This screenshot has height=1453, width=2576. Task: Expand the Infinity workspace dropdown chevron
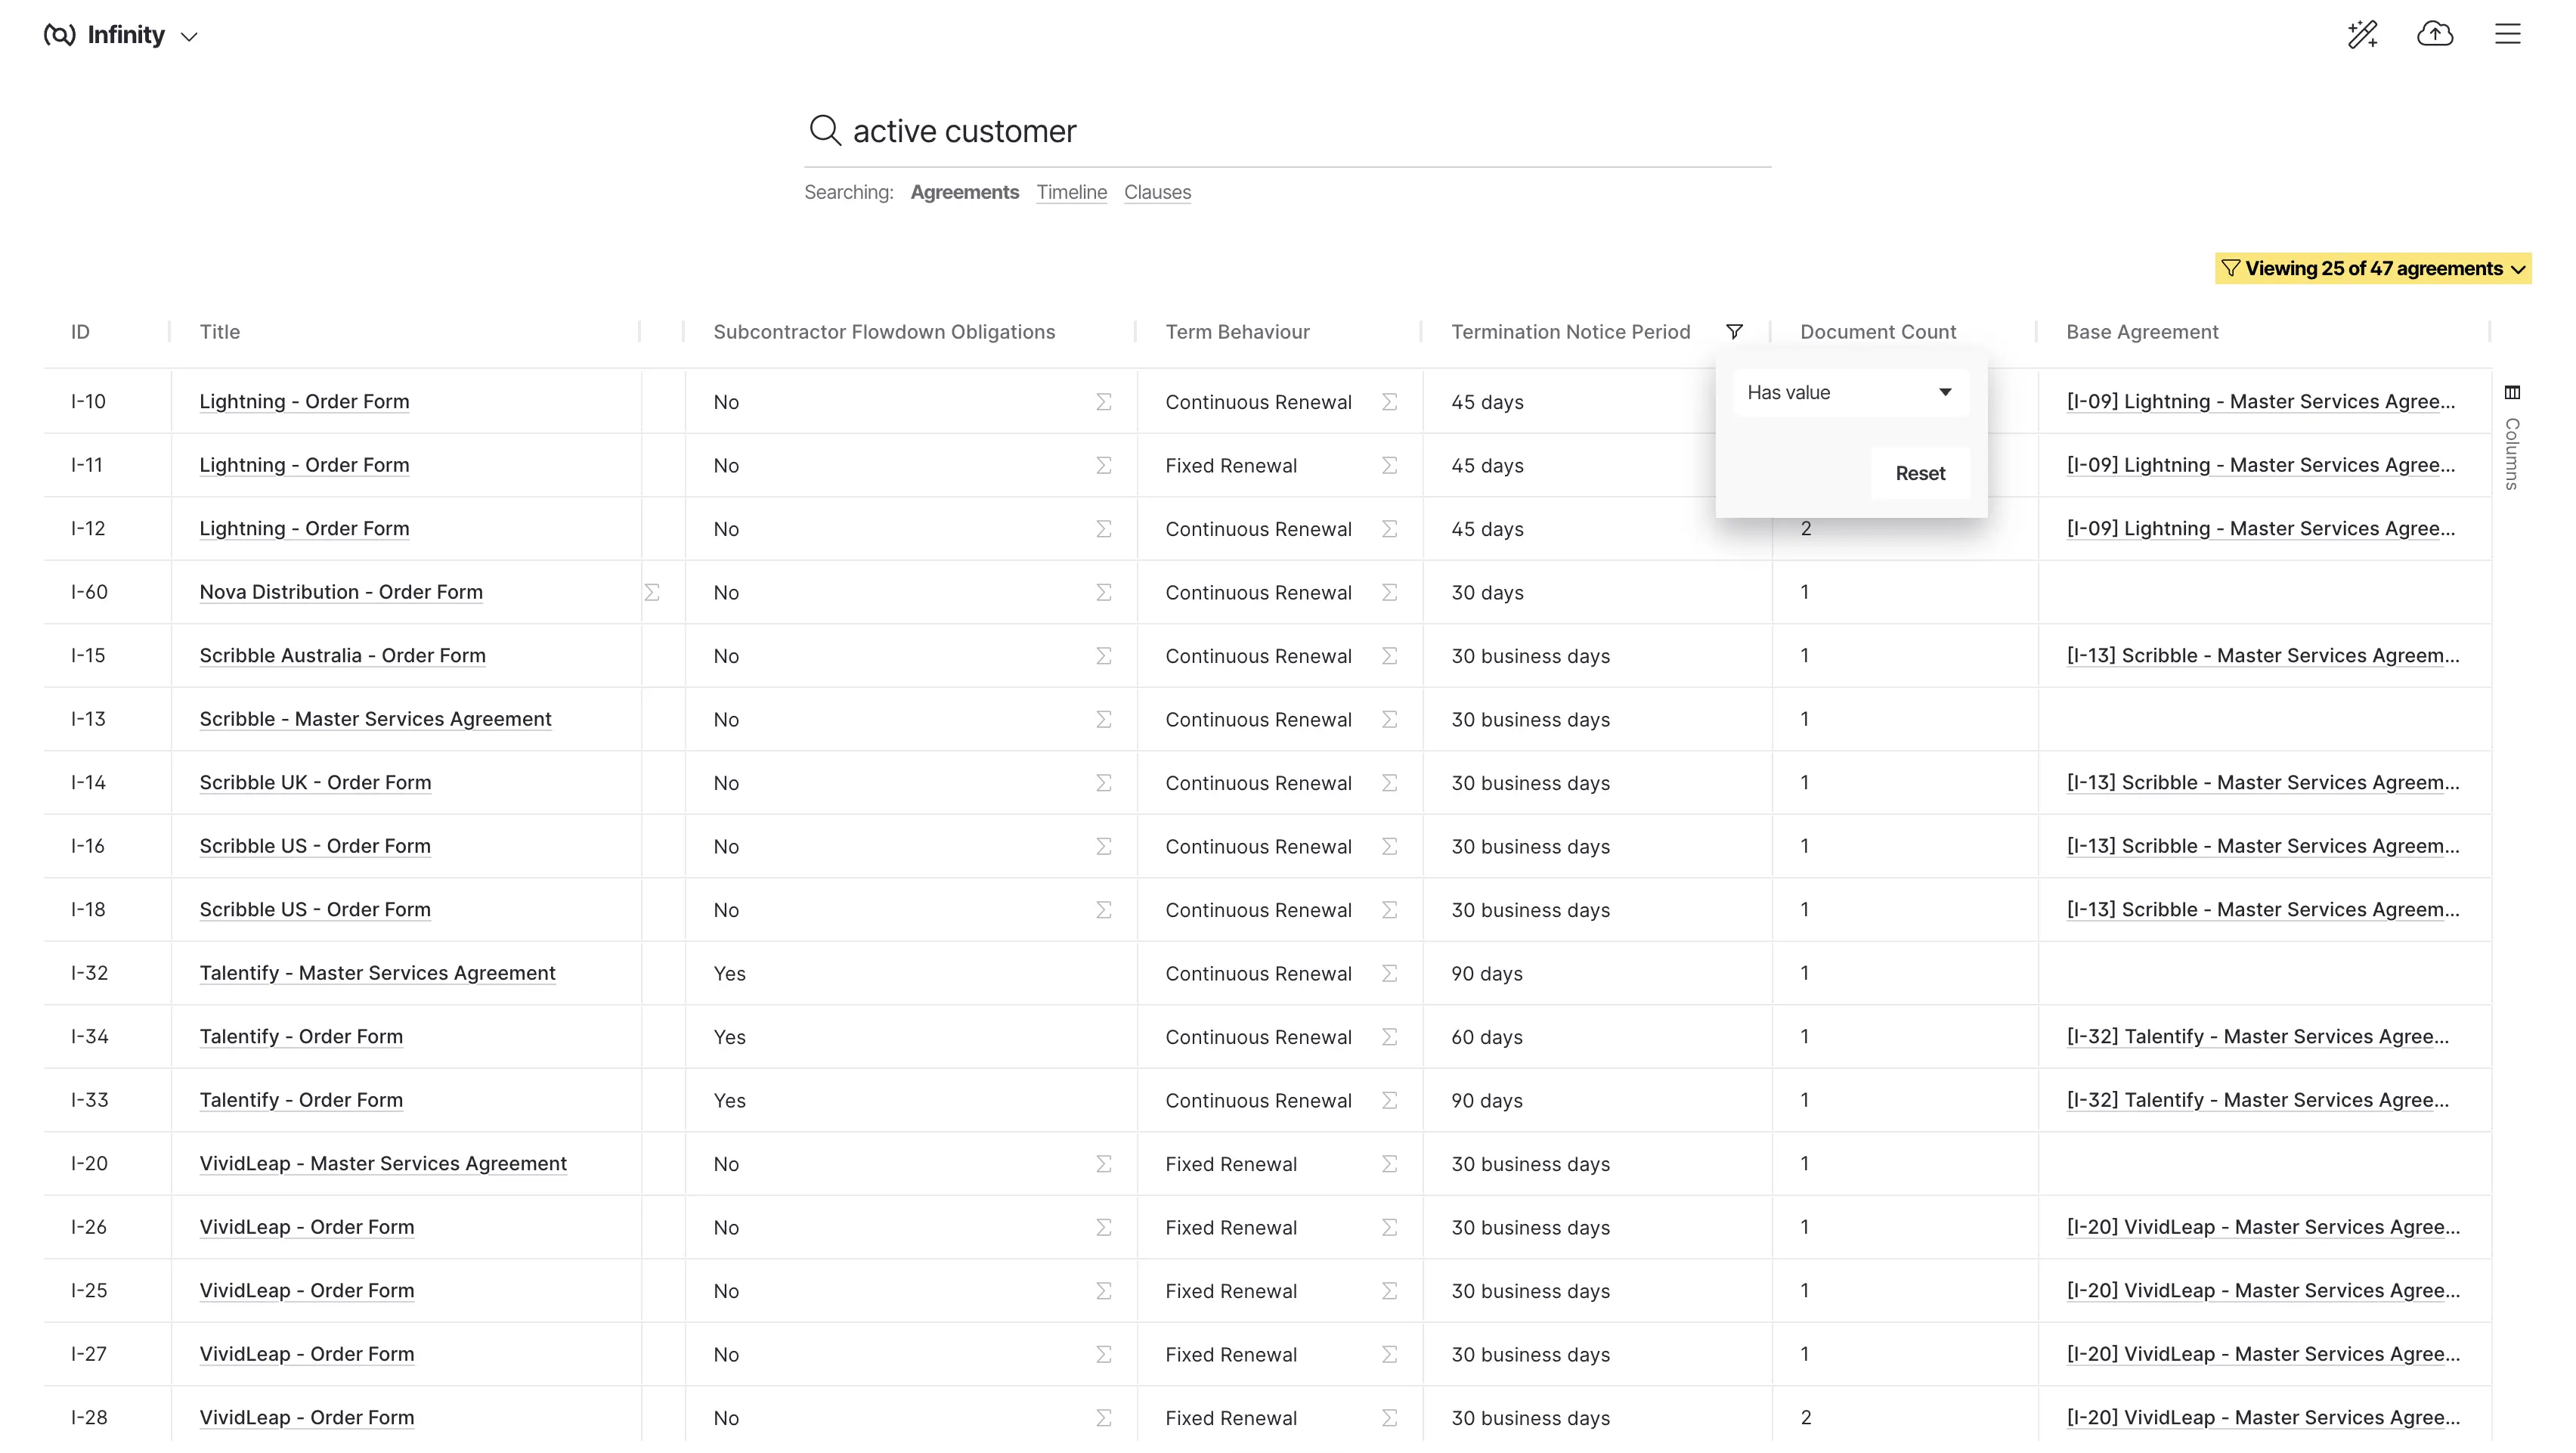pyautogui.click(x=189, y=37)
